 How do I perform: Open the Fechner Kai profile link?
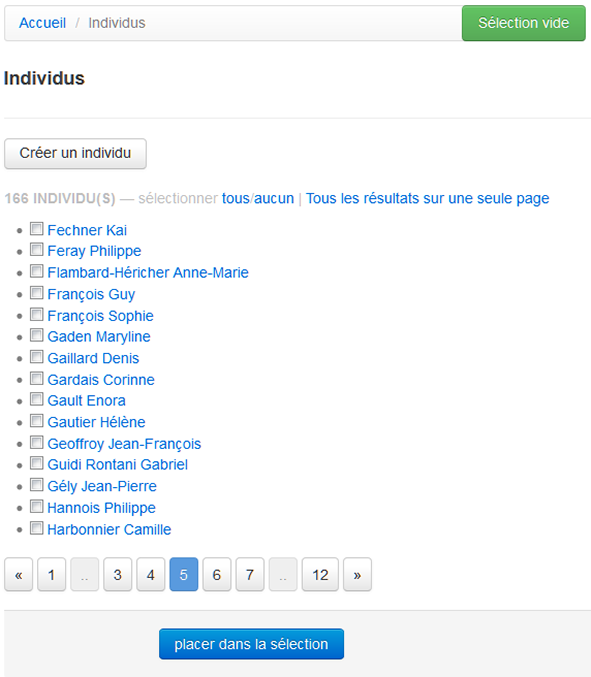point(87,230)
